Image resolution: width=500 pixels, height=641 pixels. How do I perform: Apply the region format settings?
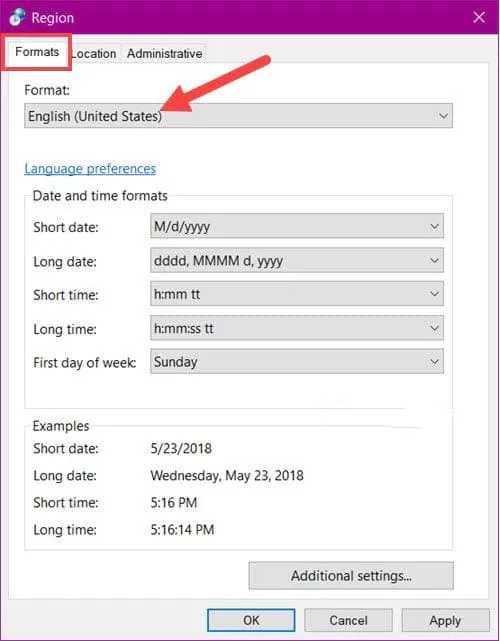point(445,620)
